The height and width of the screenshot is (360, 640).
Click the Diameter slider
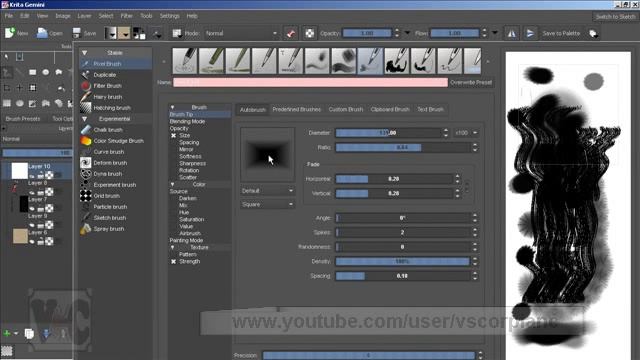click(388, 133)
